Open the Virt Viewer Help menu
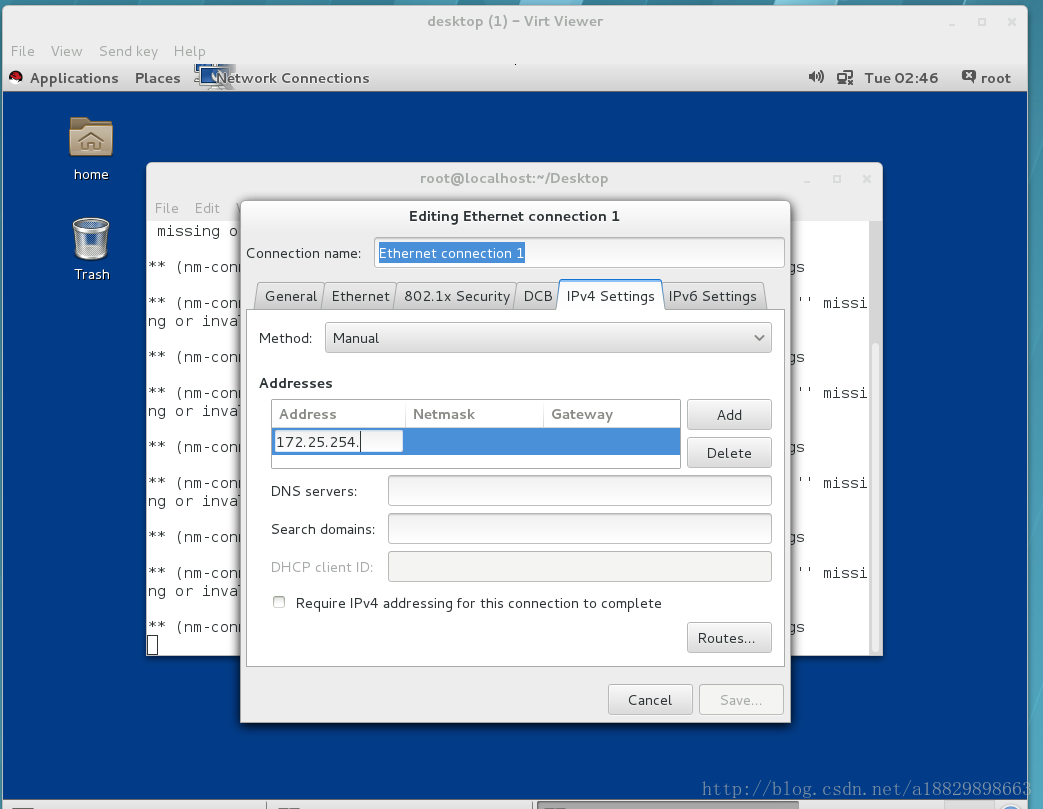Screen dimensions: 1043x809 (190, 51)
